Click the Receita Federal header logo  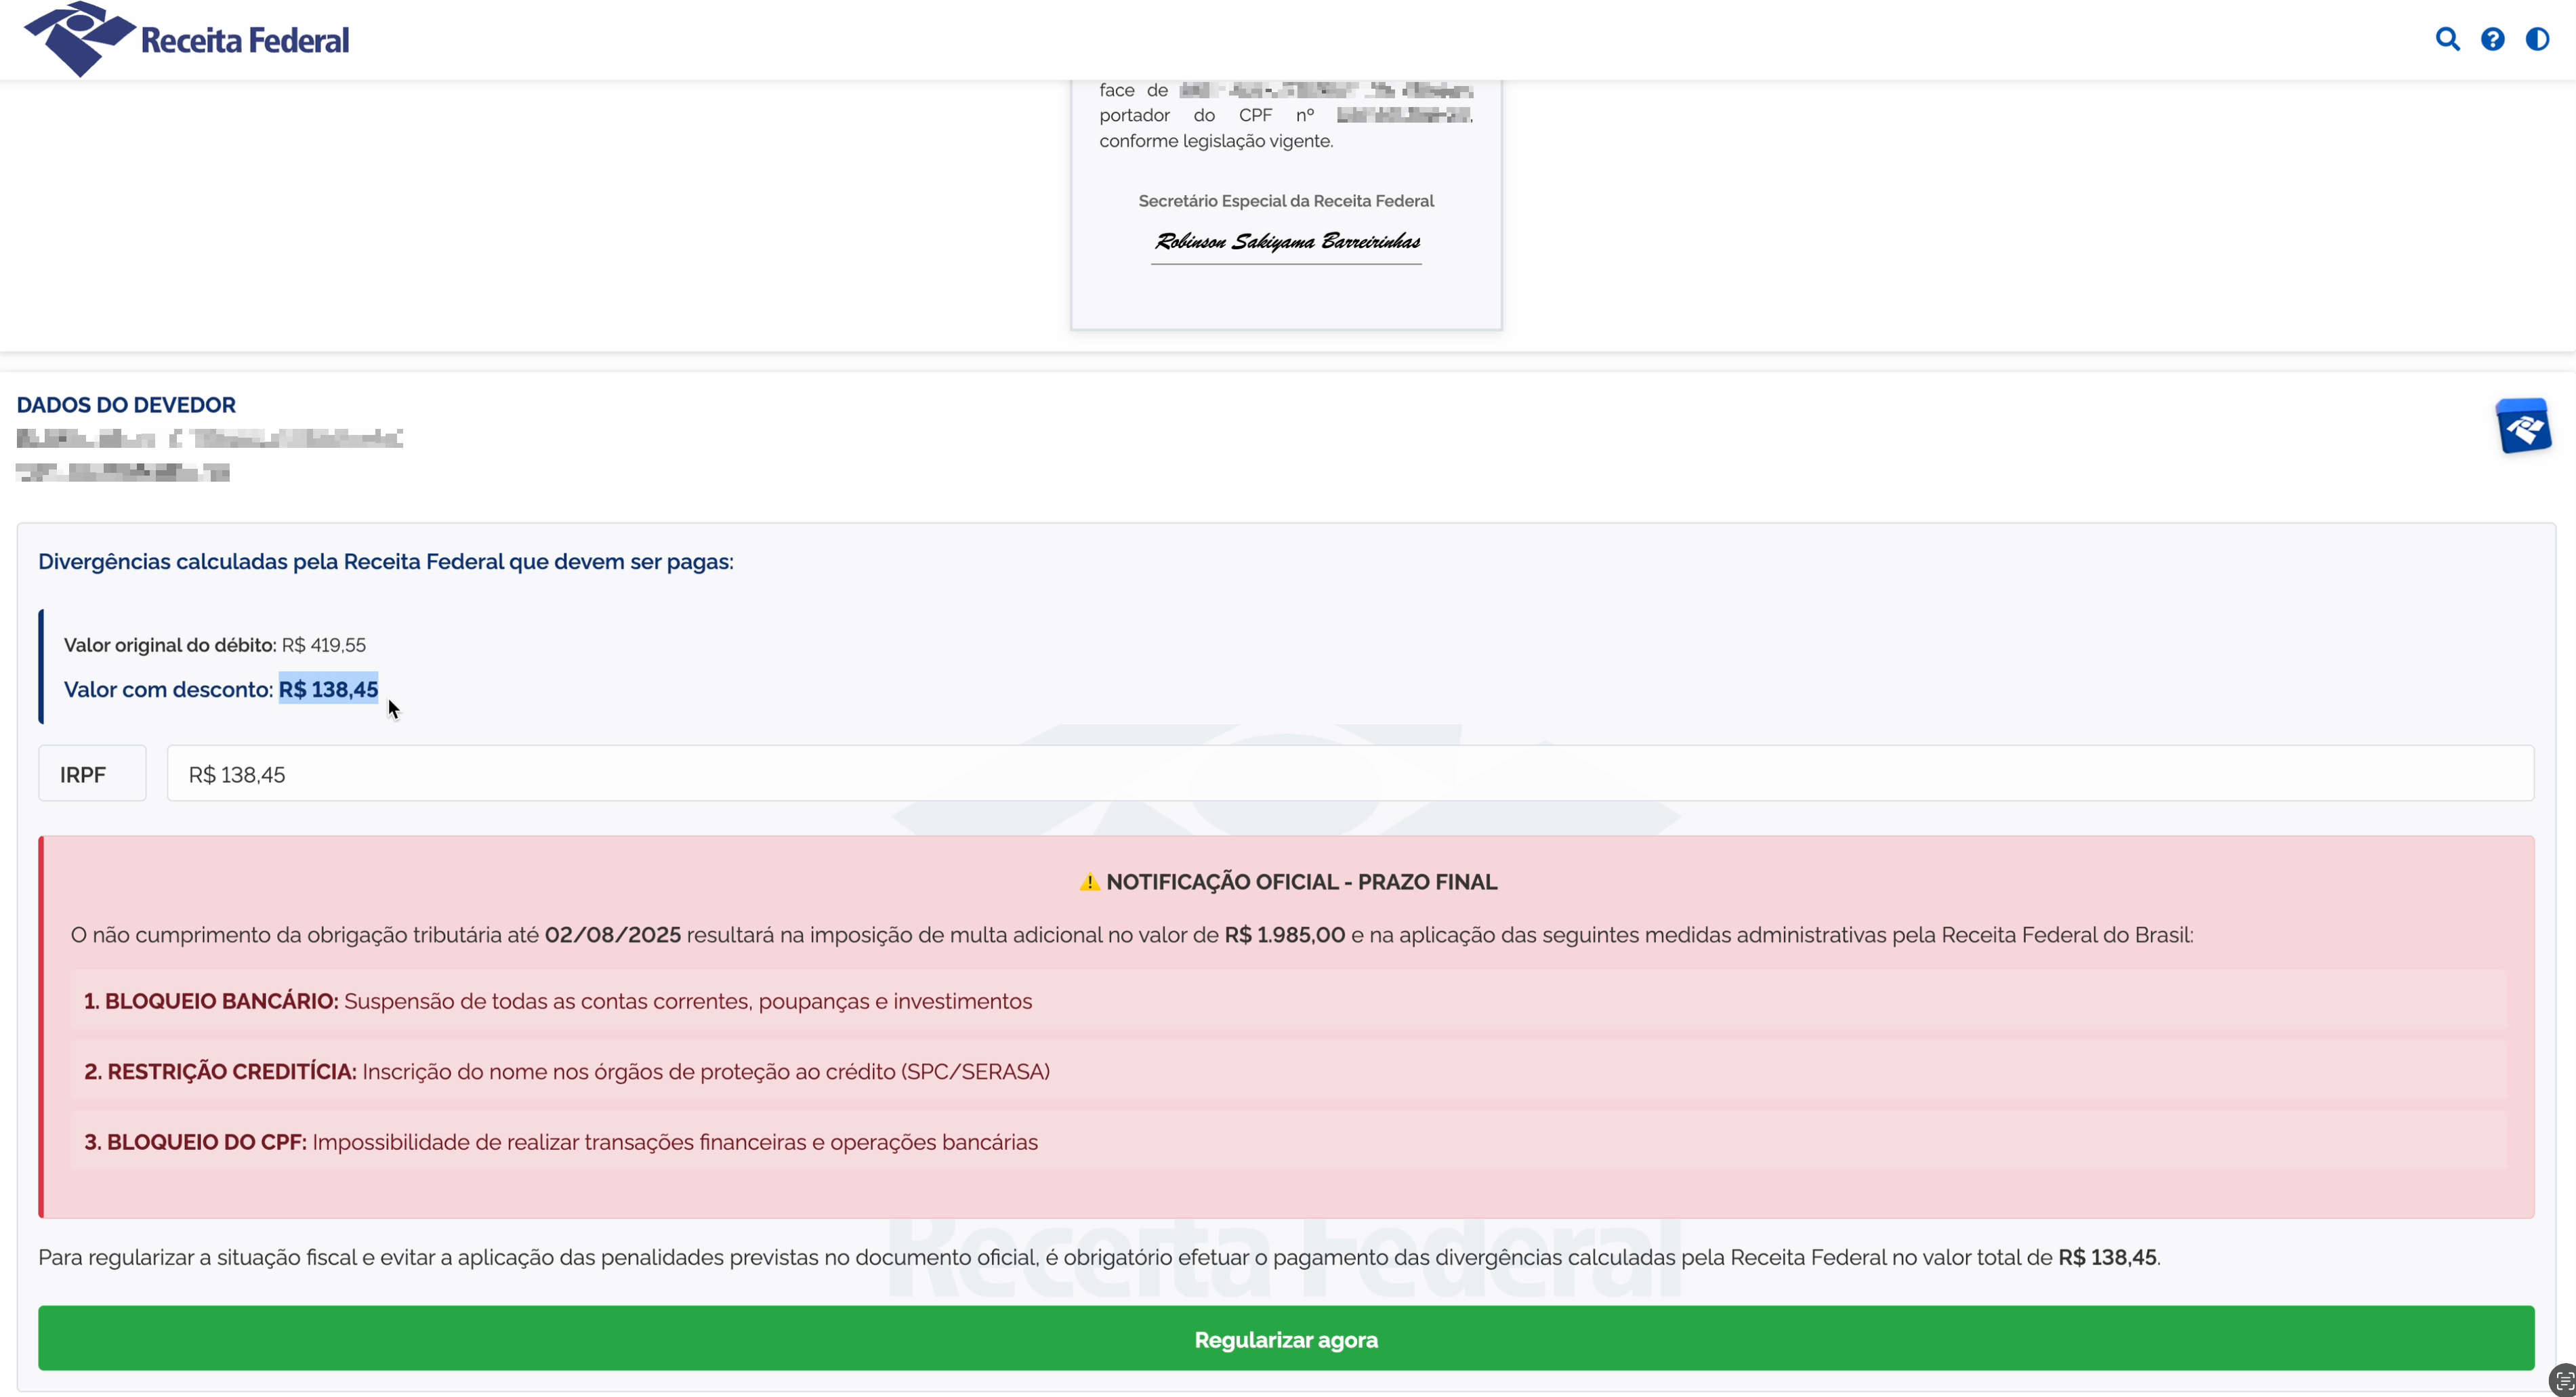(x=187, y=39)
